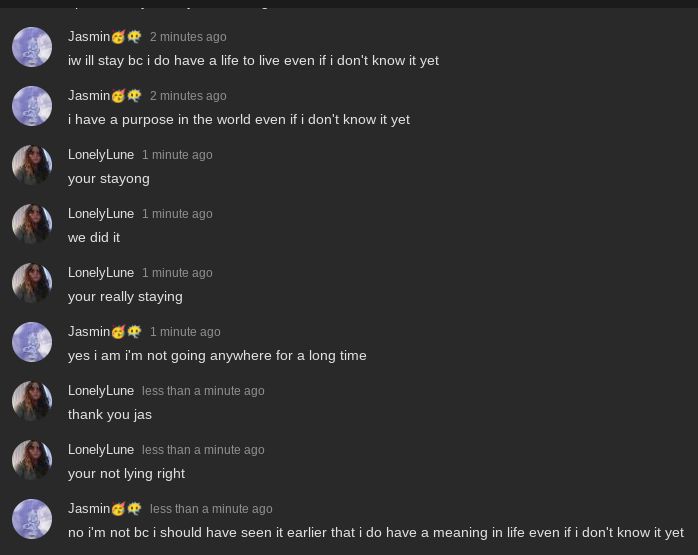Click LonelyLune username above "we did it"
The width and height of the screenshot is (698, 555).
point(101,214)
